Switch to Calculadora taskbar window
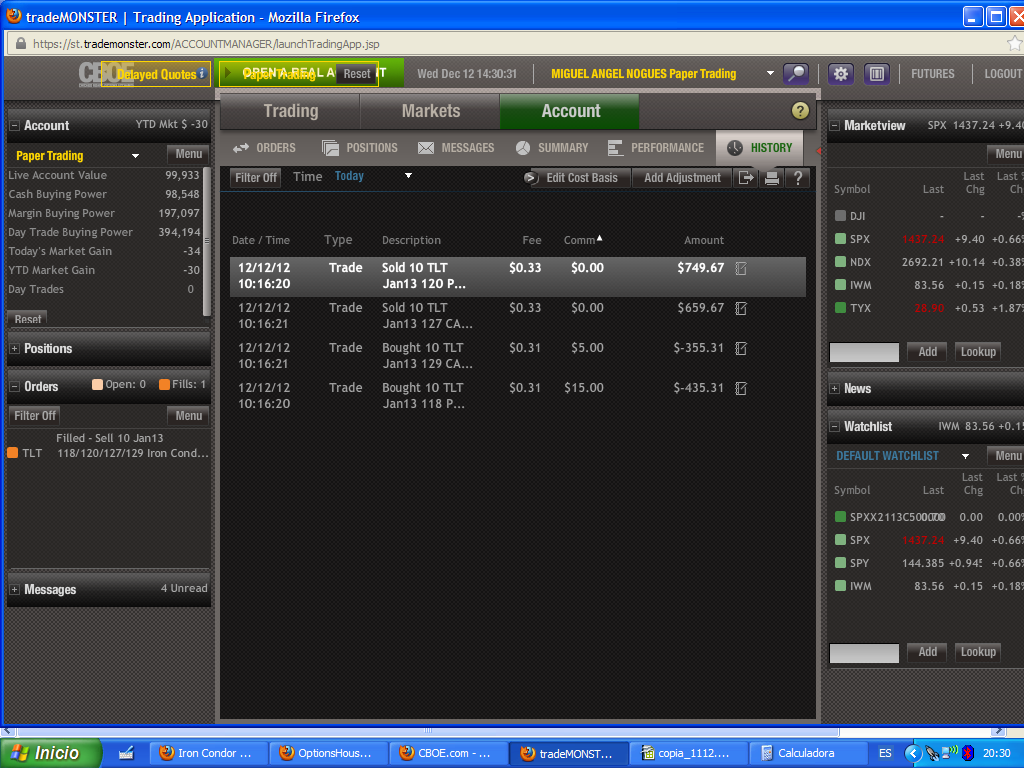Image resolution: width=1024 pixels, height=768 pixels. [808, 753]
